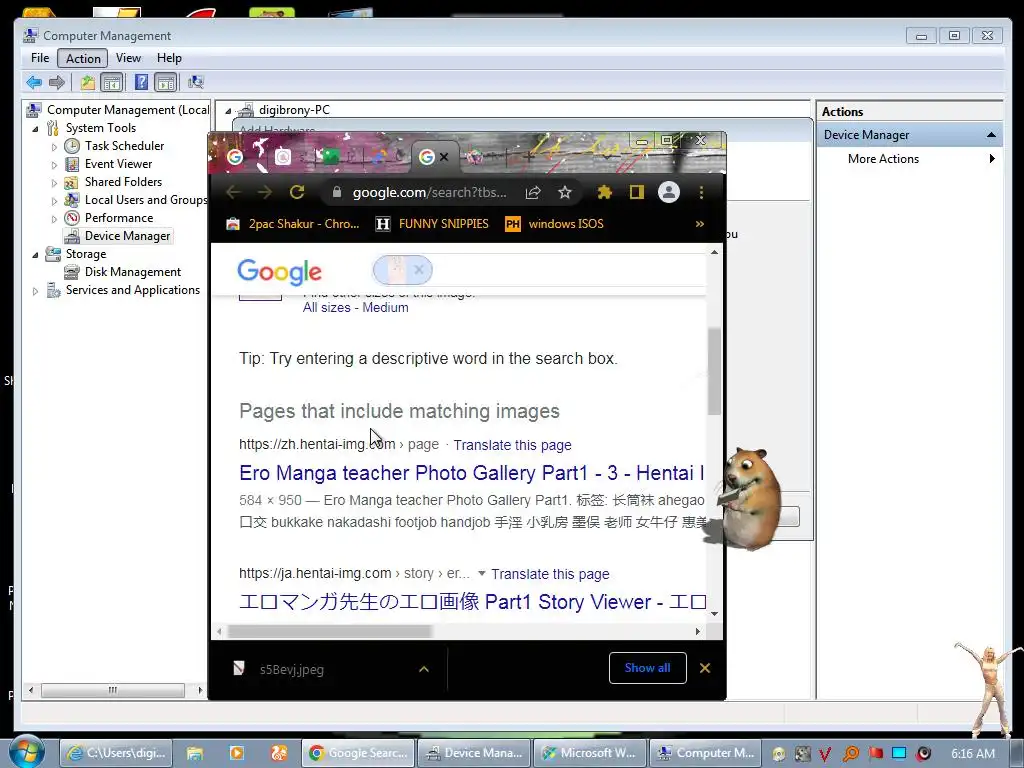Open options chevron for s5Bevj.jpeg download
The image size is (1024, 768).
(x=424, y=669)
